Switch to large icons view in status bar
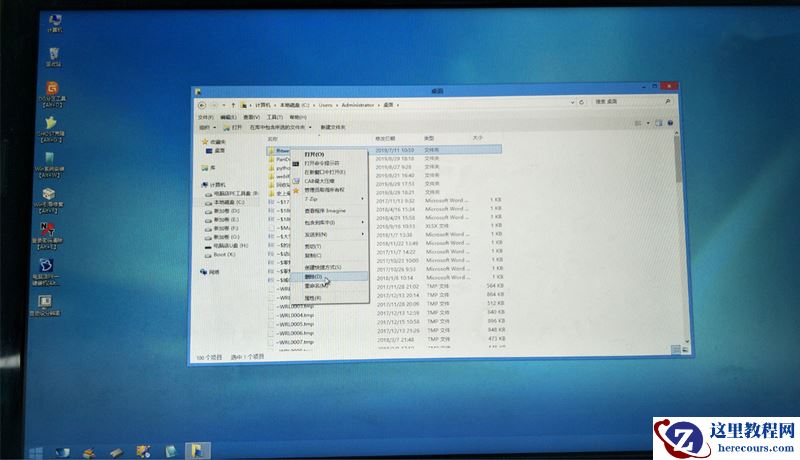 pyautogui.click(x=685, y=350)
